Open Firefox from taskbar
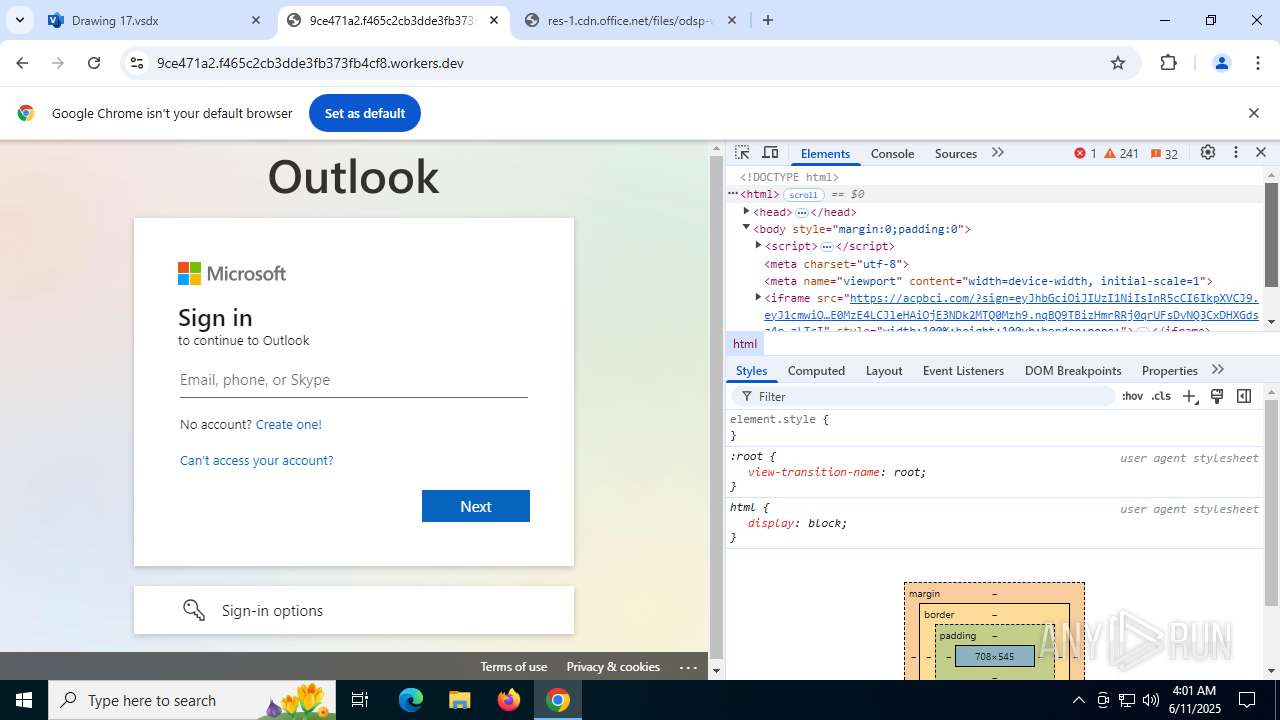This screenshot has height=720, width=1280. click(x=509, y=700)
